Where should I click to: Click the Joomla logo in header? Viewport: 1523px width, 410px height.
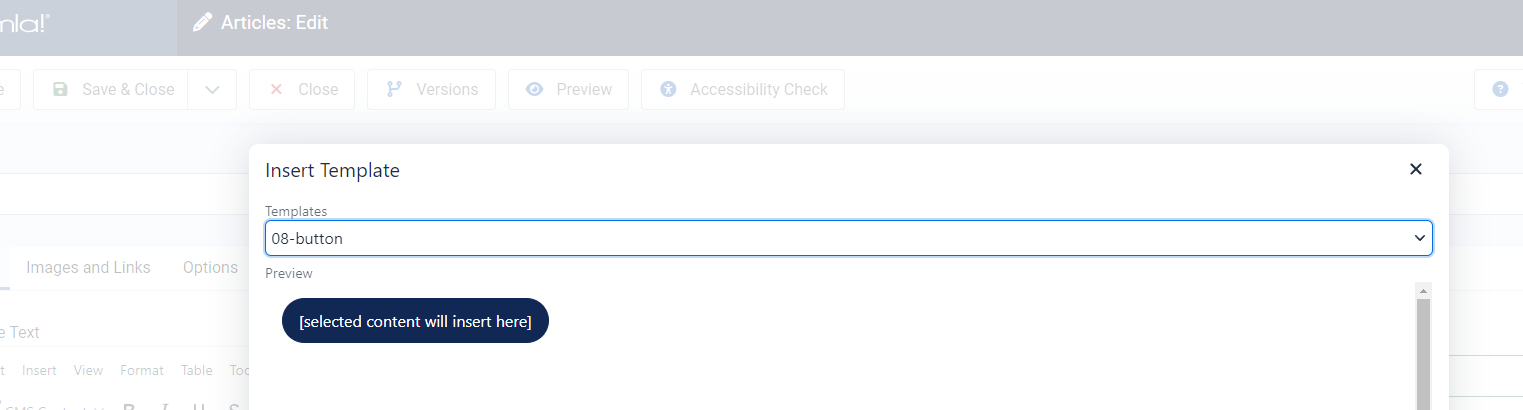pyautogui.click(x=25, y=22)
